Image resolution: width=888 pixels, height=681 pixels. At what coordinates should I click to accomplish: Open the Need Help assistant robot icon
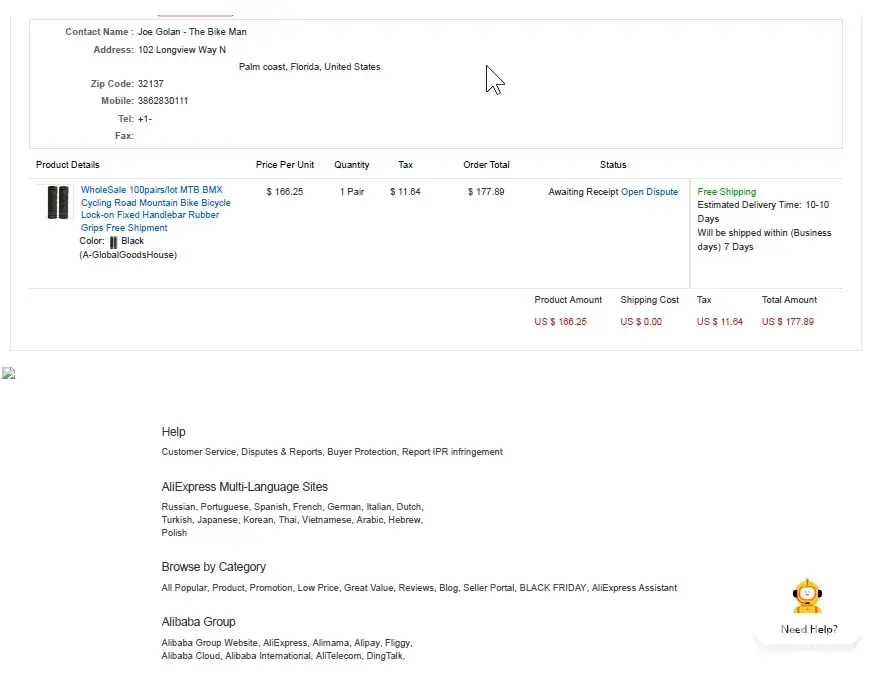807,597
